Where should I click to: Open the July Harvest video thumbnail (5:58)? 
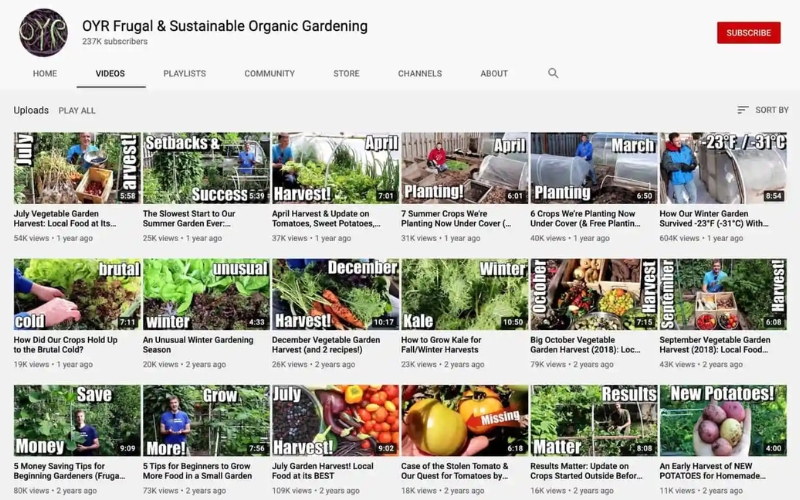click(77, 168)
